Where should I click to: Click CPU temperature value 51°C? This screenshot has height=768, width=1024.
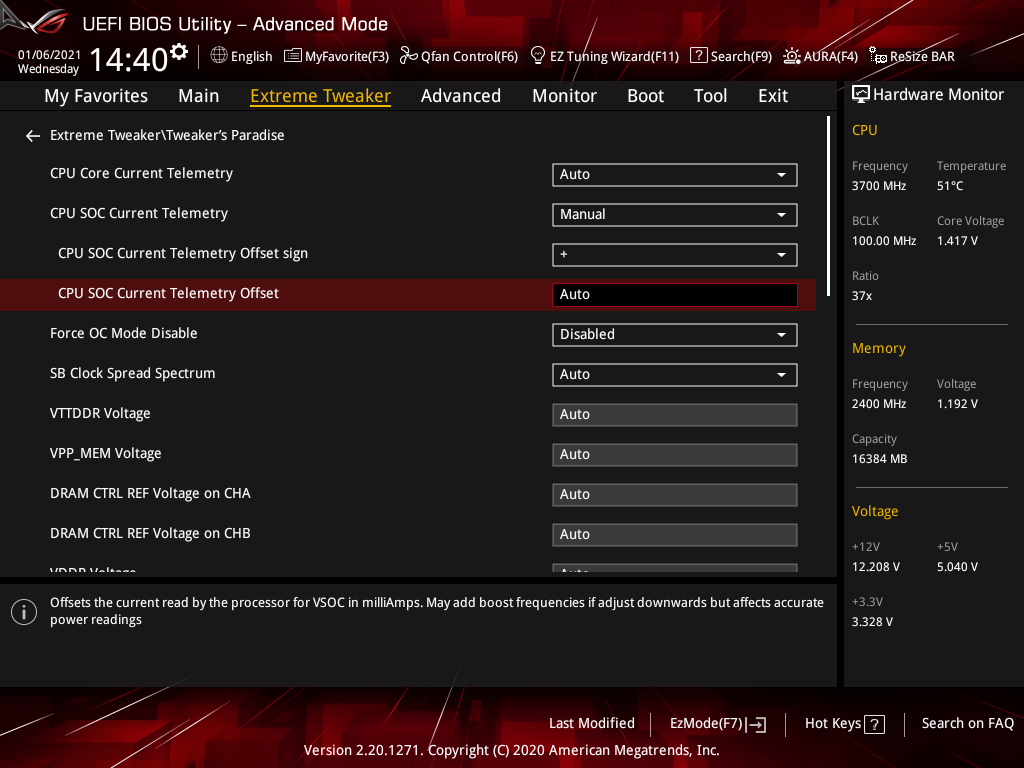(x=950, y=186)
